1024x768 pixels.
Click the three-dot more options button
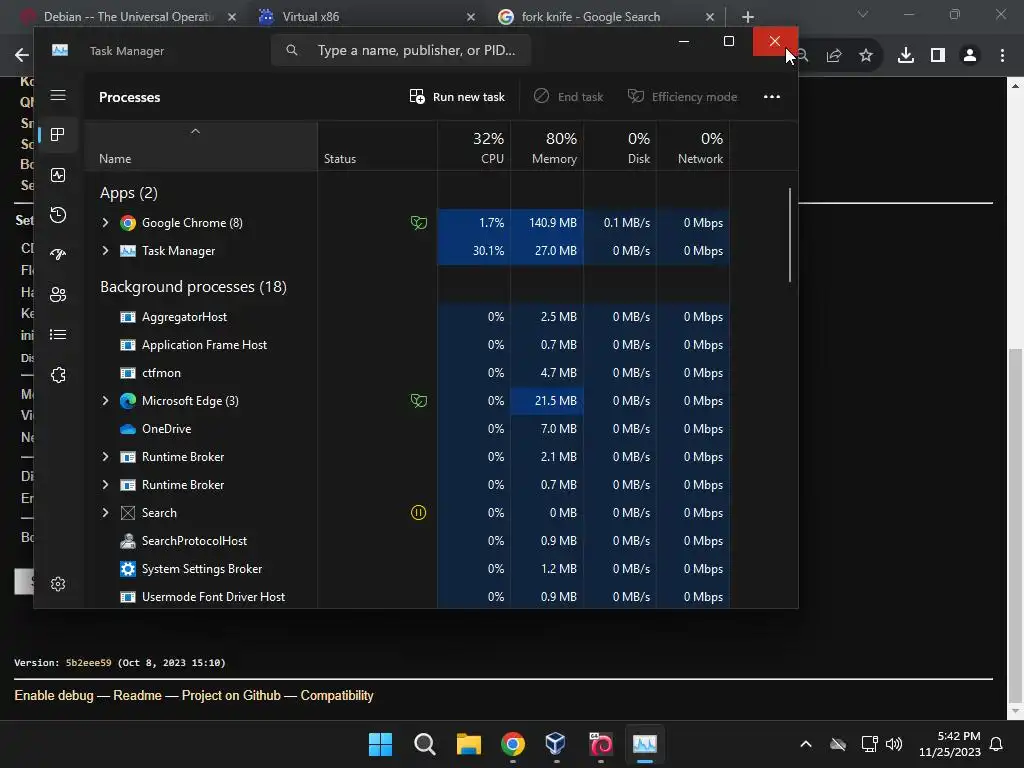[772, 97]
